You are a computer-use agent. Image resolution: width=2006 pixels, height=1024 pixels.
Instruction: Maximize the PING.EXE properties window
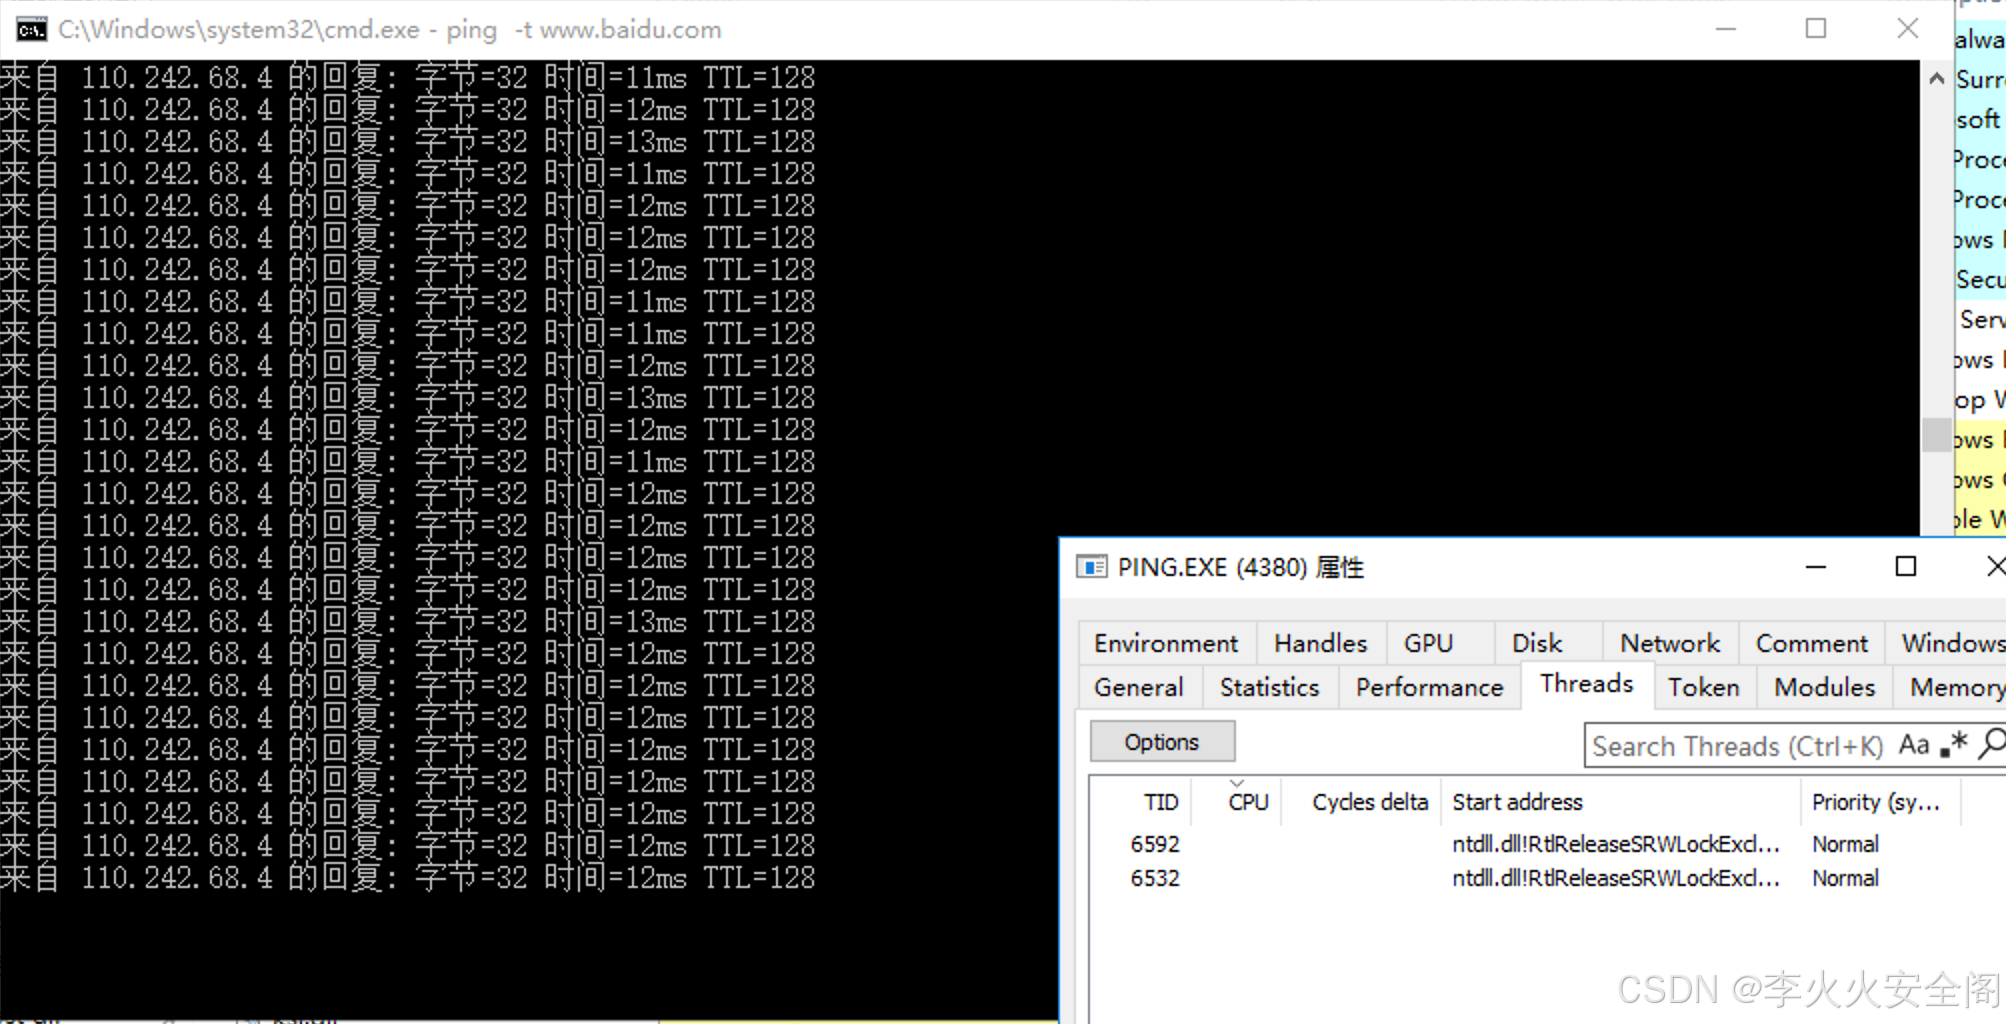click(1906, 567)
